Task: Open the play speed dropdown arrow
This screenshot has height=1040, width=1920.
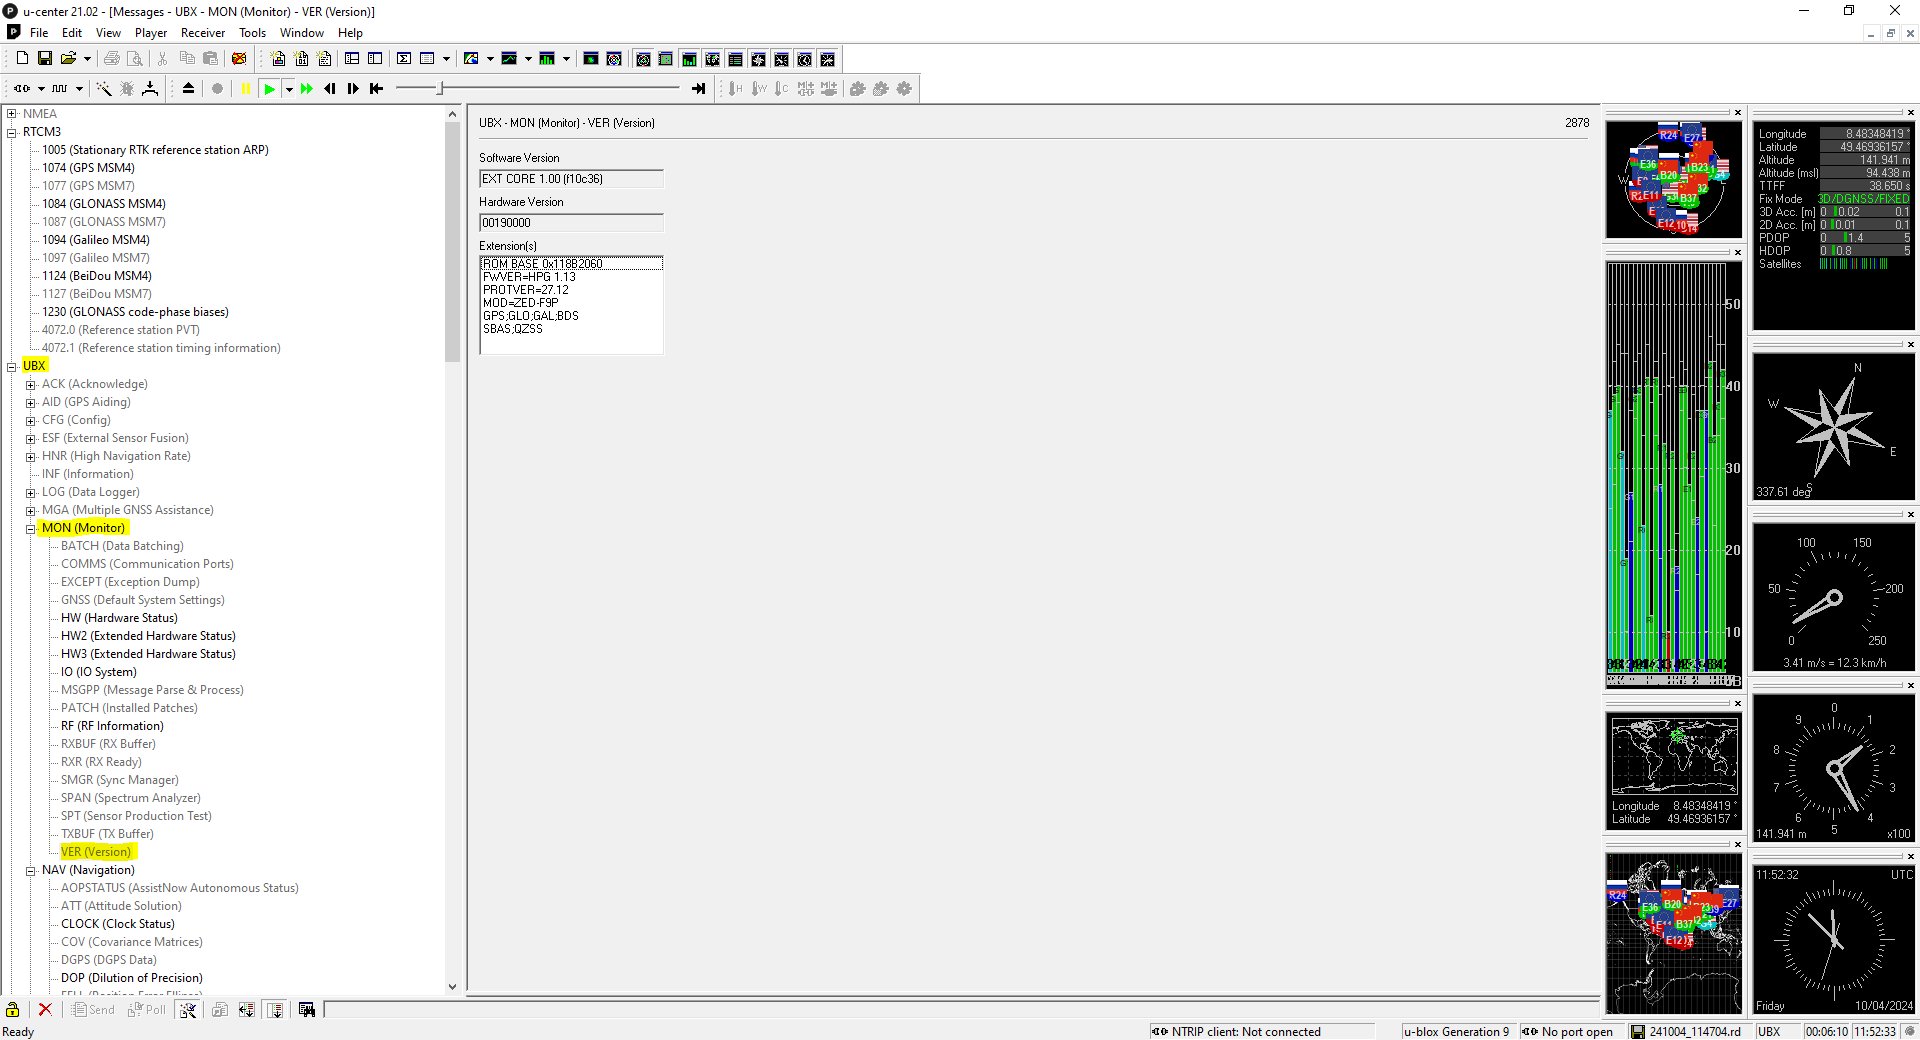Action: 289,89
